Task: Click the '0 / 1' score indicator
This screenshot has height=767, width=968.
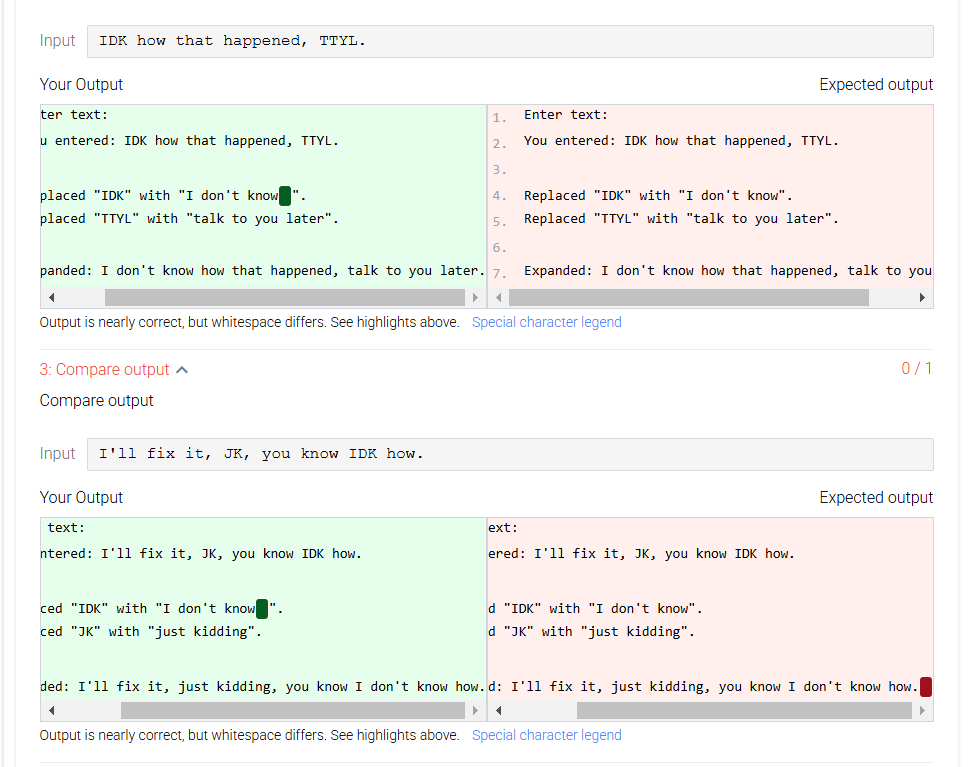Action: 917,368
